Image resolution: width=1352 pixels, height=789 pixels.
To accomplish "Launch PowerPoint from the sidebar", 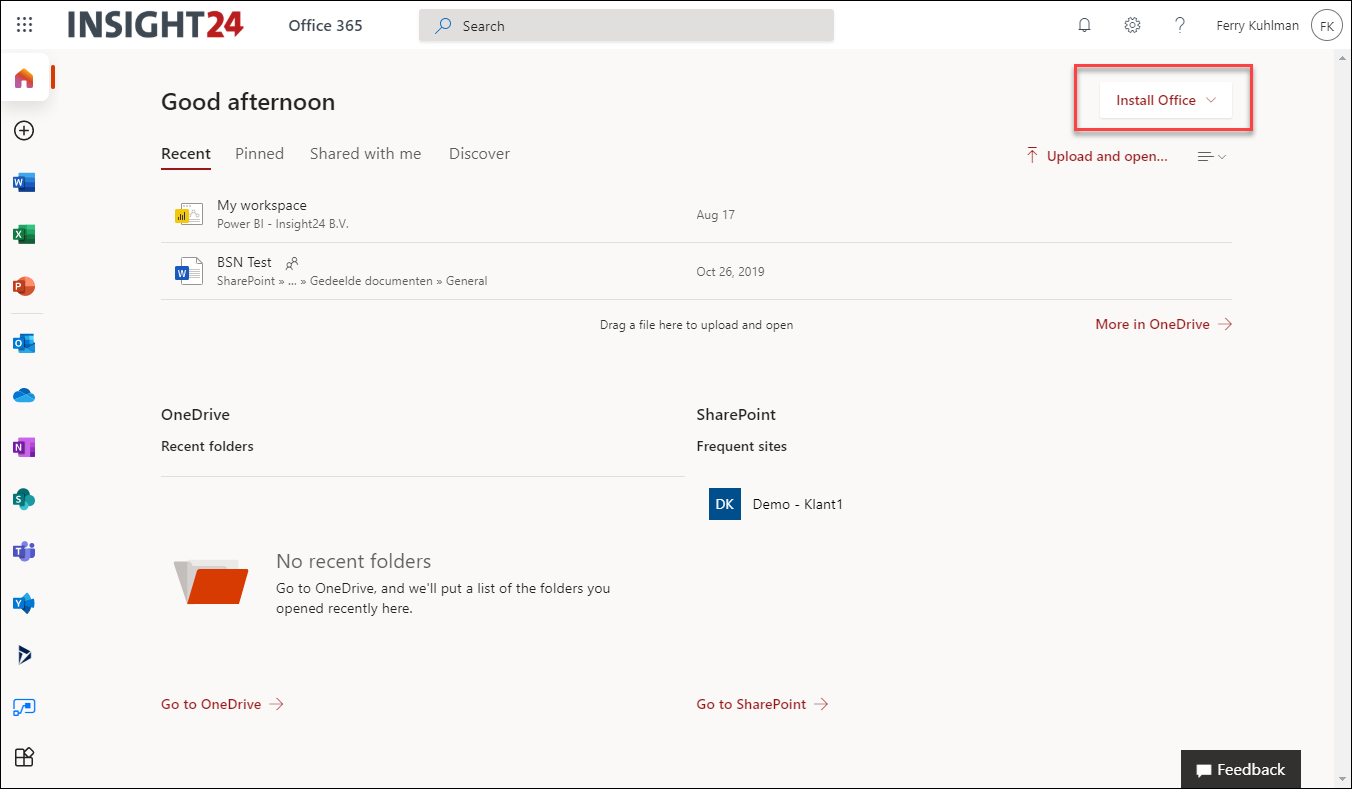I will 24,286.
